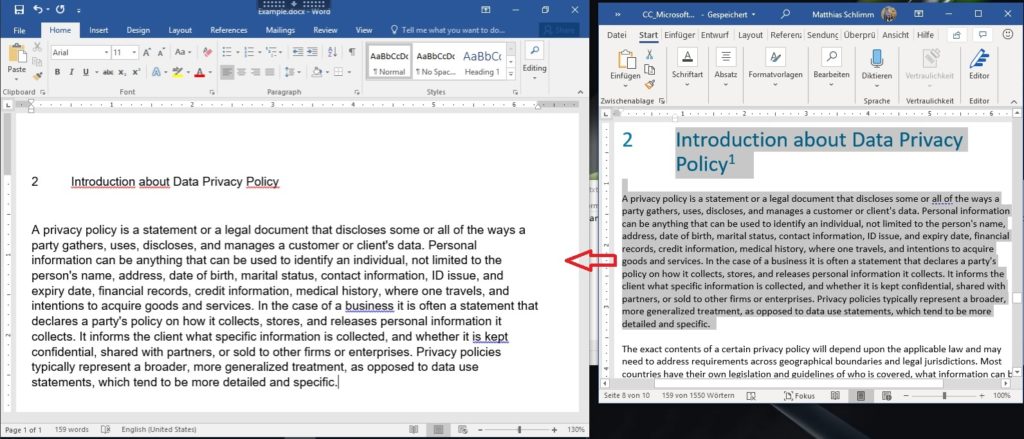Click the Save icon in Example.docx window
This screenshot has width=1024, height=439.
click(x=19, y=9)
